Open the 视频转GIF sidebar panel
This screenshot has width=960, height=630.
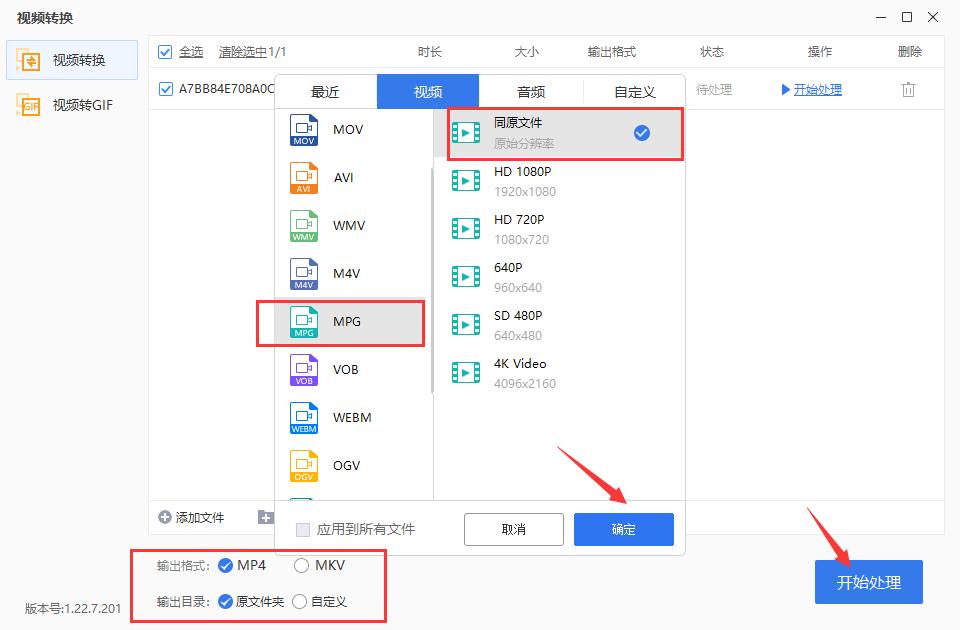[68, 105]
